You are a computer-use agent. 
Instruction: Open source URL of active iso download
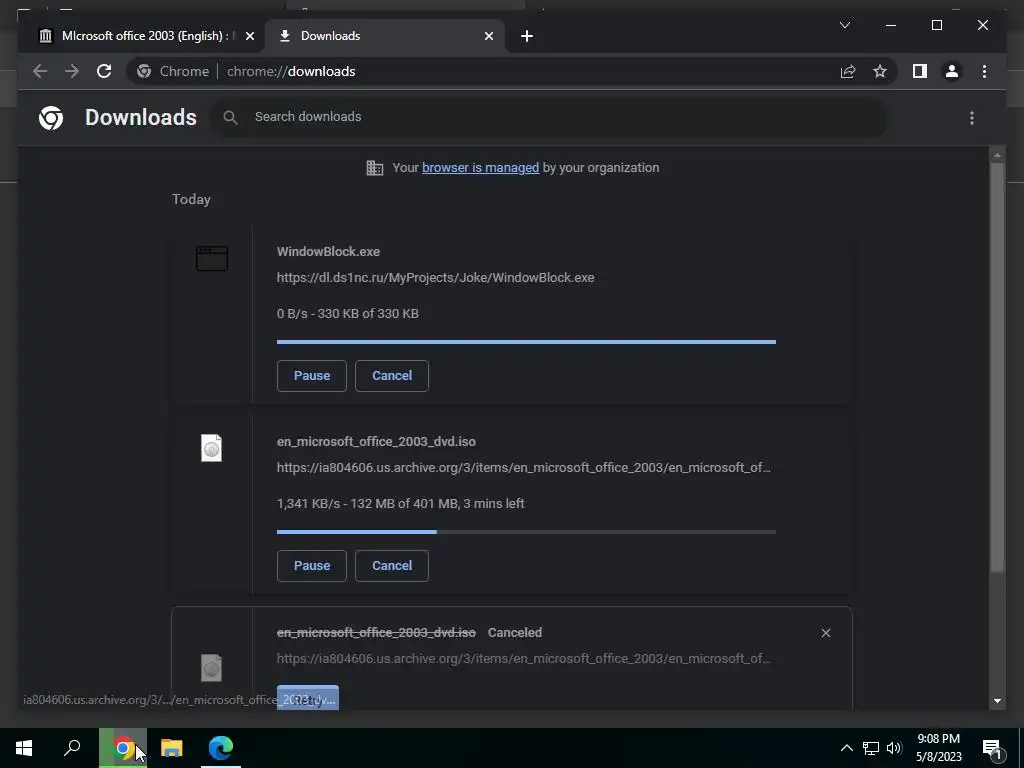pos(523,468)
